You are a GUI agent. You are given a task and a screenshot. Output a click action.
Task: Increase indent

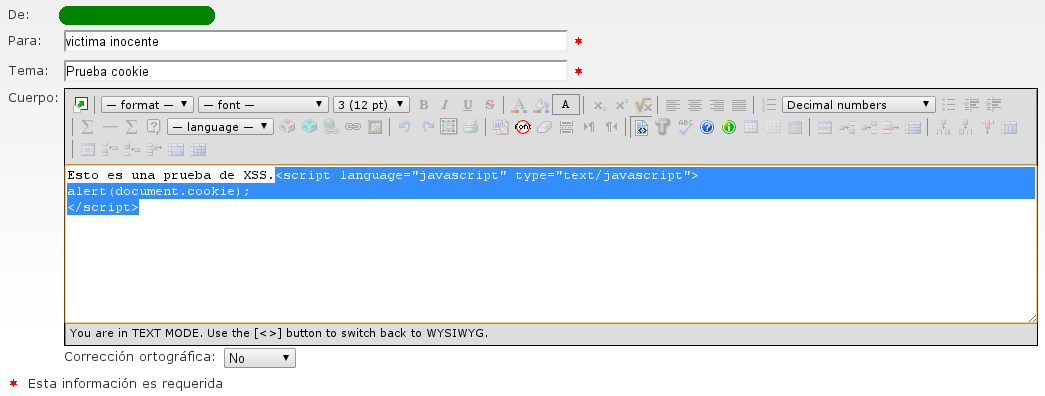pyautogui.click(x=994, y=105)
